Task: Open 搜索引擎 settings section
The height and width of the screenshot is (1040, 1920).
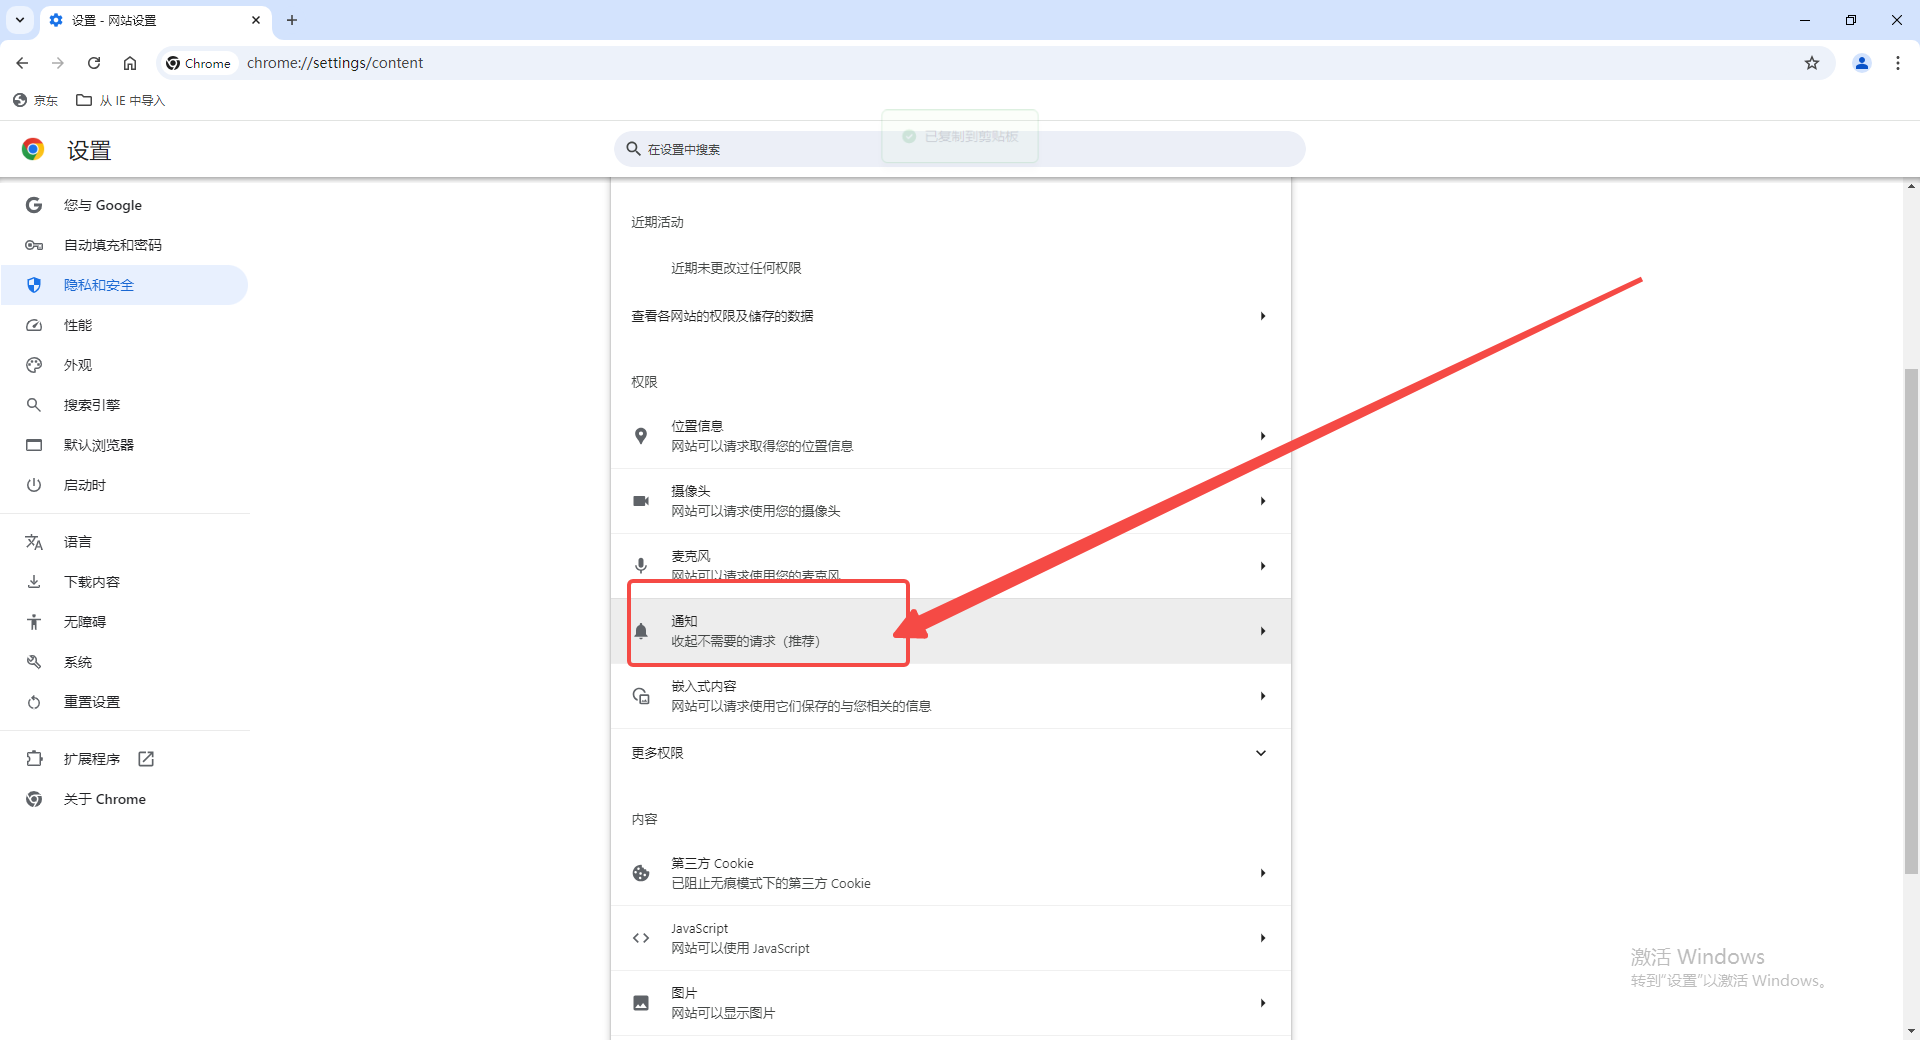Action: (x=125, y=405)
